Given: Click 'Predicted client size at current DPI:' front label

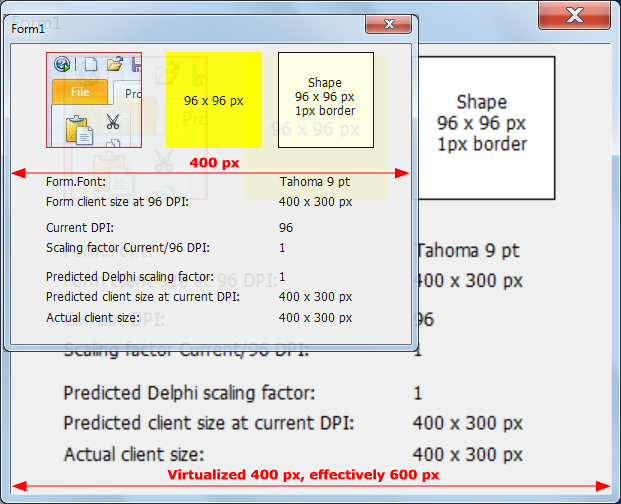Looking at the screenshot, I should pos(143,297).
